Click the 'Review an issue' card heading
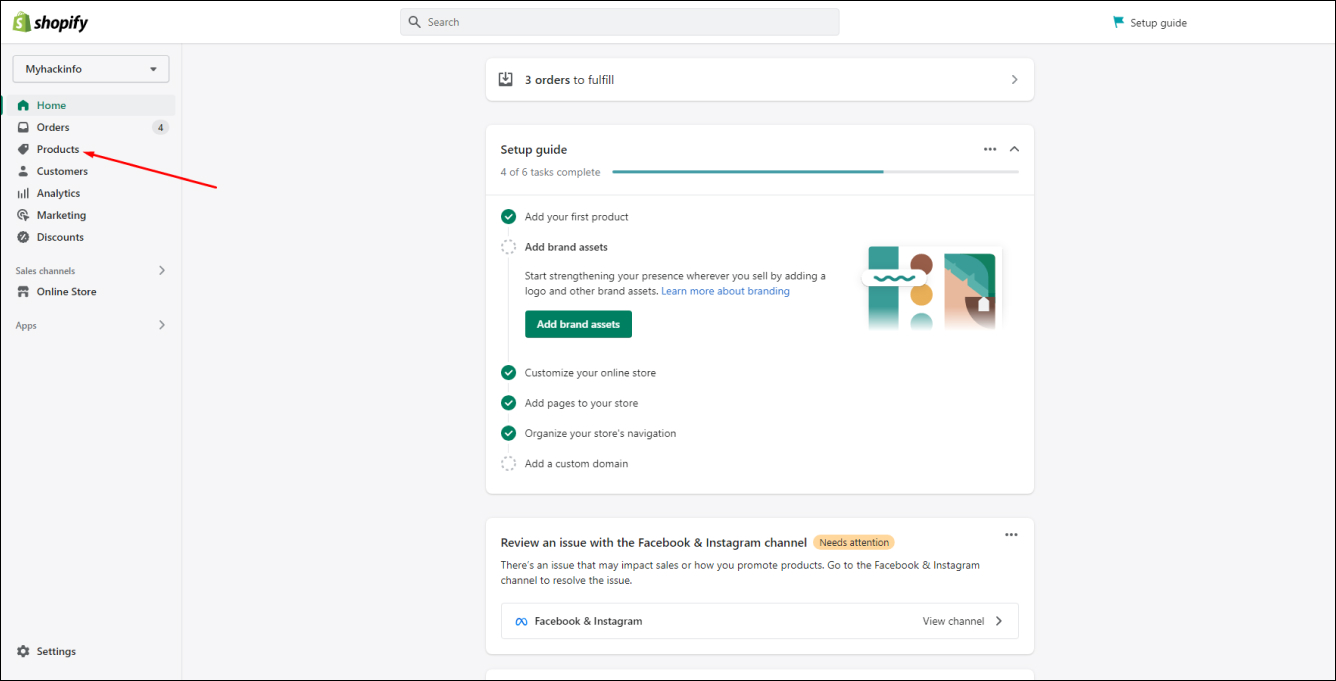Image resolution: width=1336 pixels, height=681 pixels. [x=654, y=542]
